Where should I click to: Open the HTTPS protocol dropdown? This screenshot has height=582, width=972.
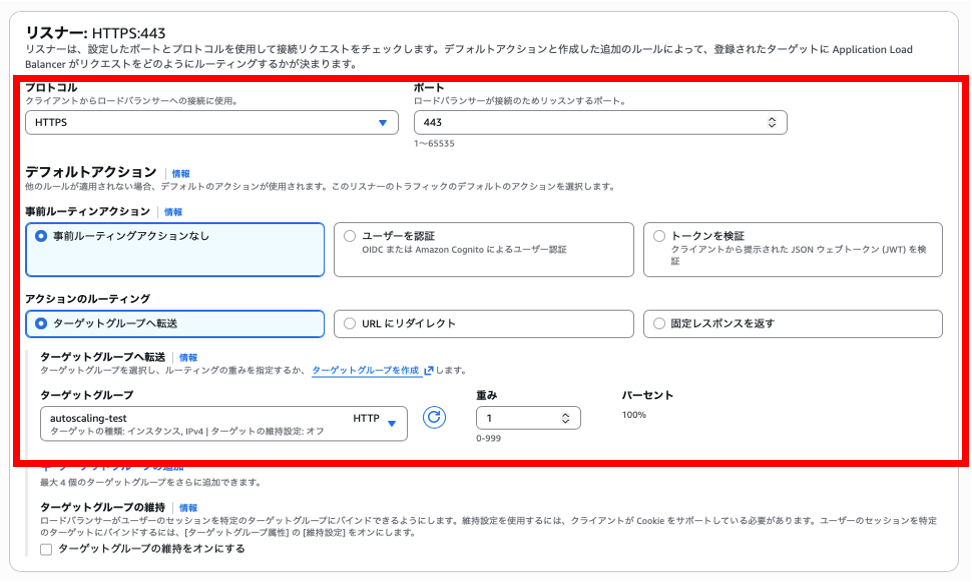pos(212,123)
